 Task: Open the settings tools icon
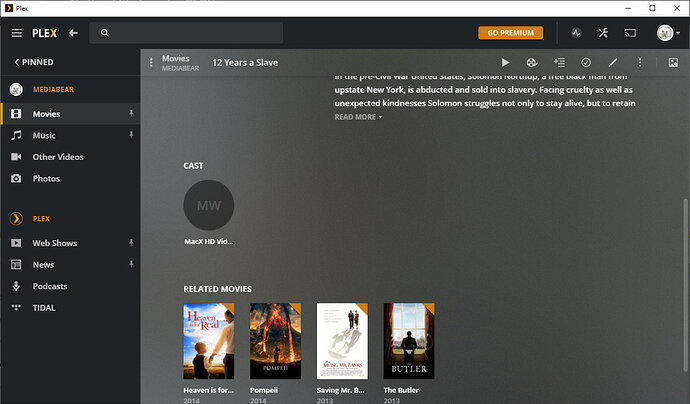603,33
